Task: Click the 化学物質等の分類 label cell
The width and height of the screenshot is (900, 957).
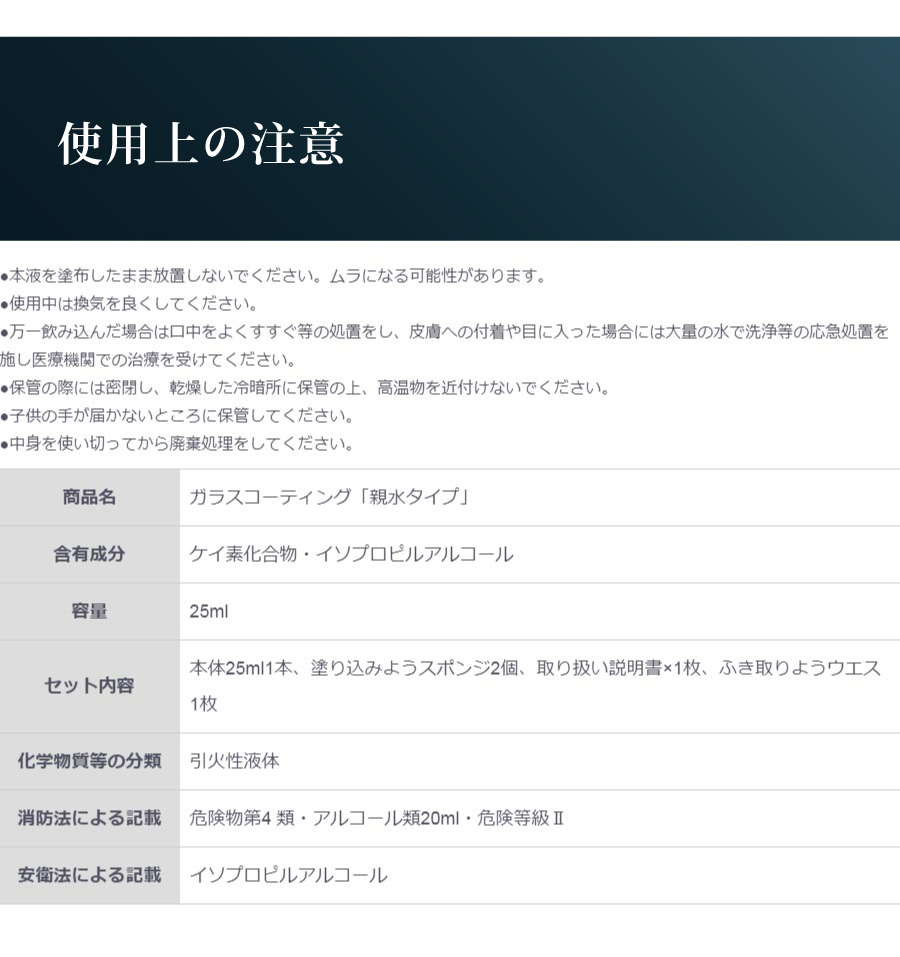Action: (90, 761)
